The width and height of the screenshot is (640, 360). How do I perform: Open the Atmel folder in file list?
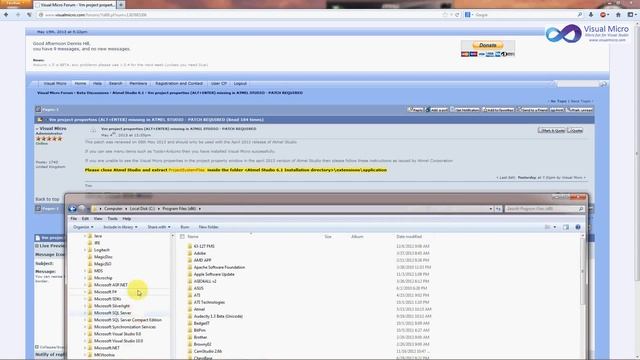coord(199,309)
